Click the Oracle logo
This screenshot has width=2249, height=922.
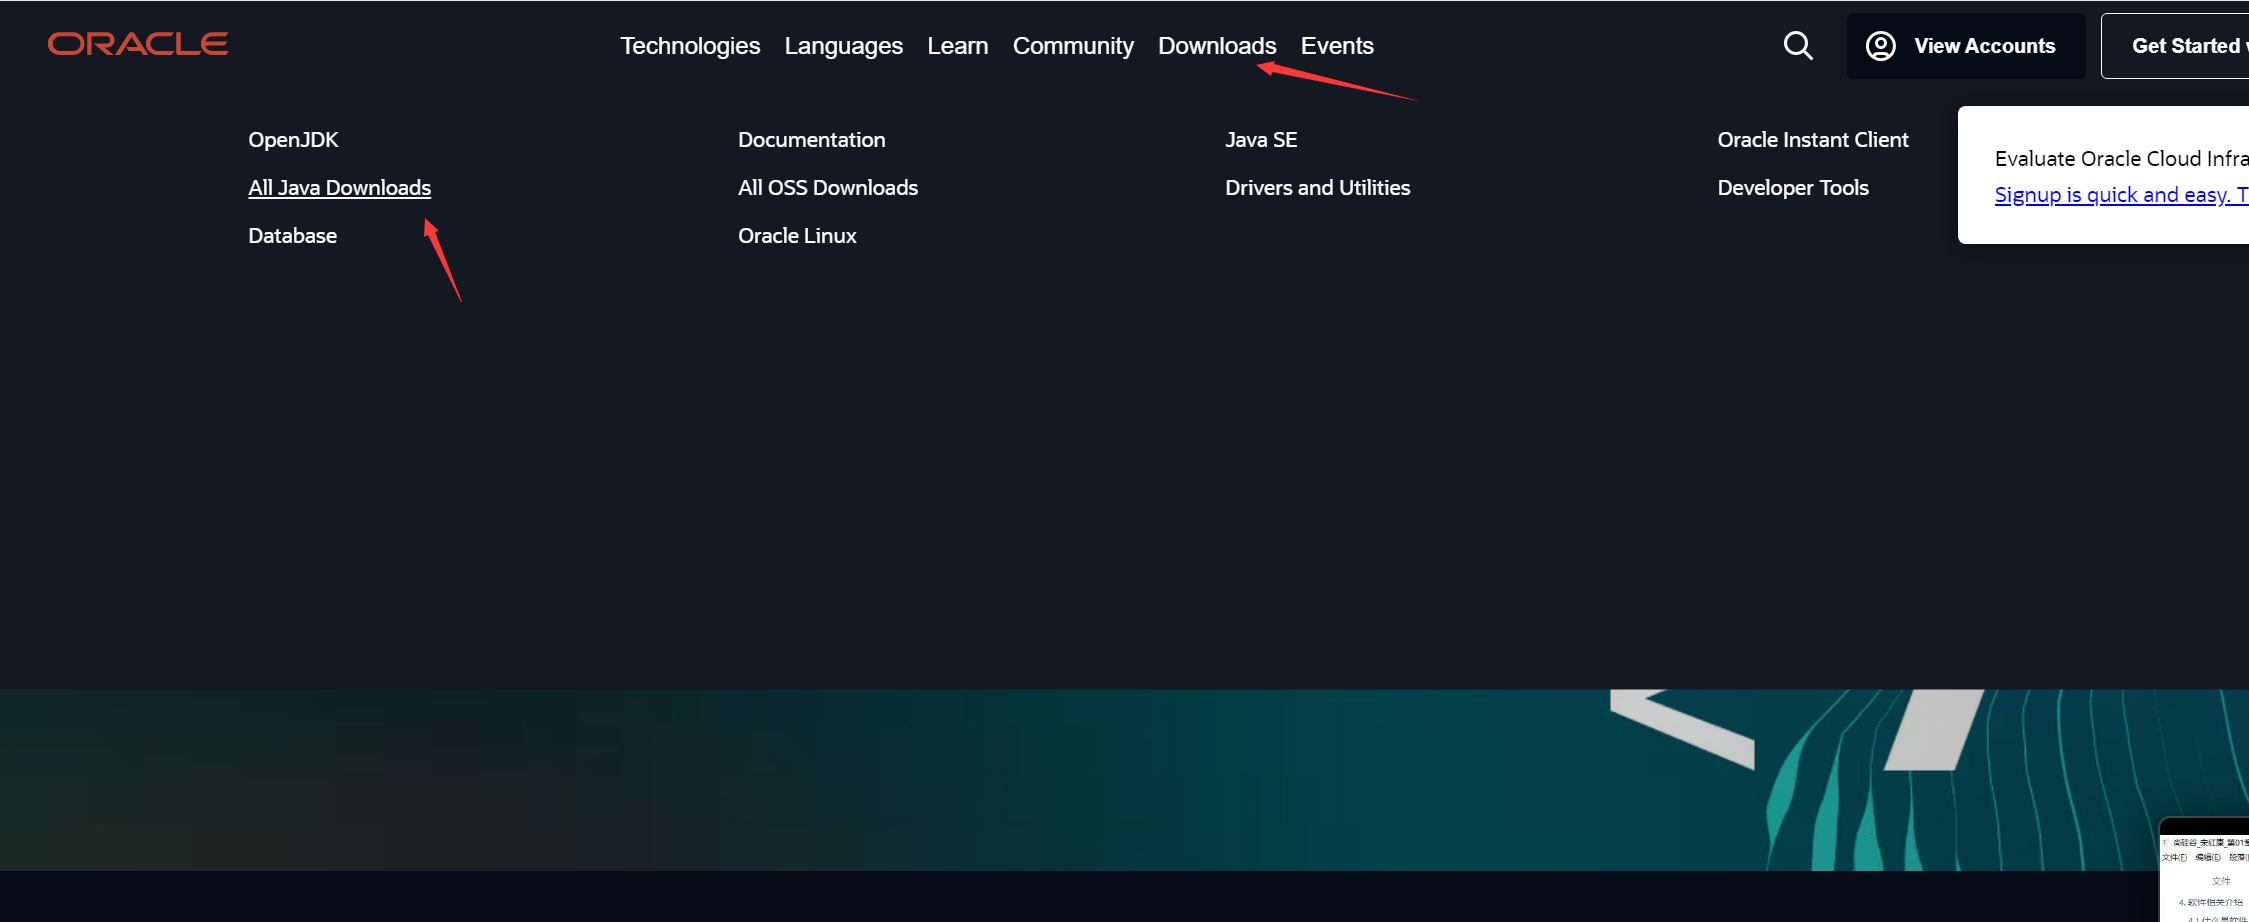pos(138,44)
